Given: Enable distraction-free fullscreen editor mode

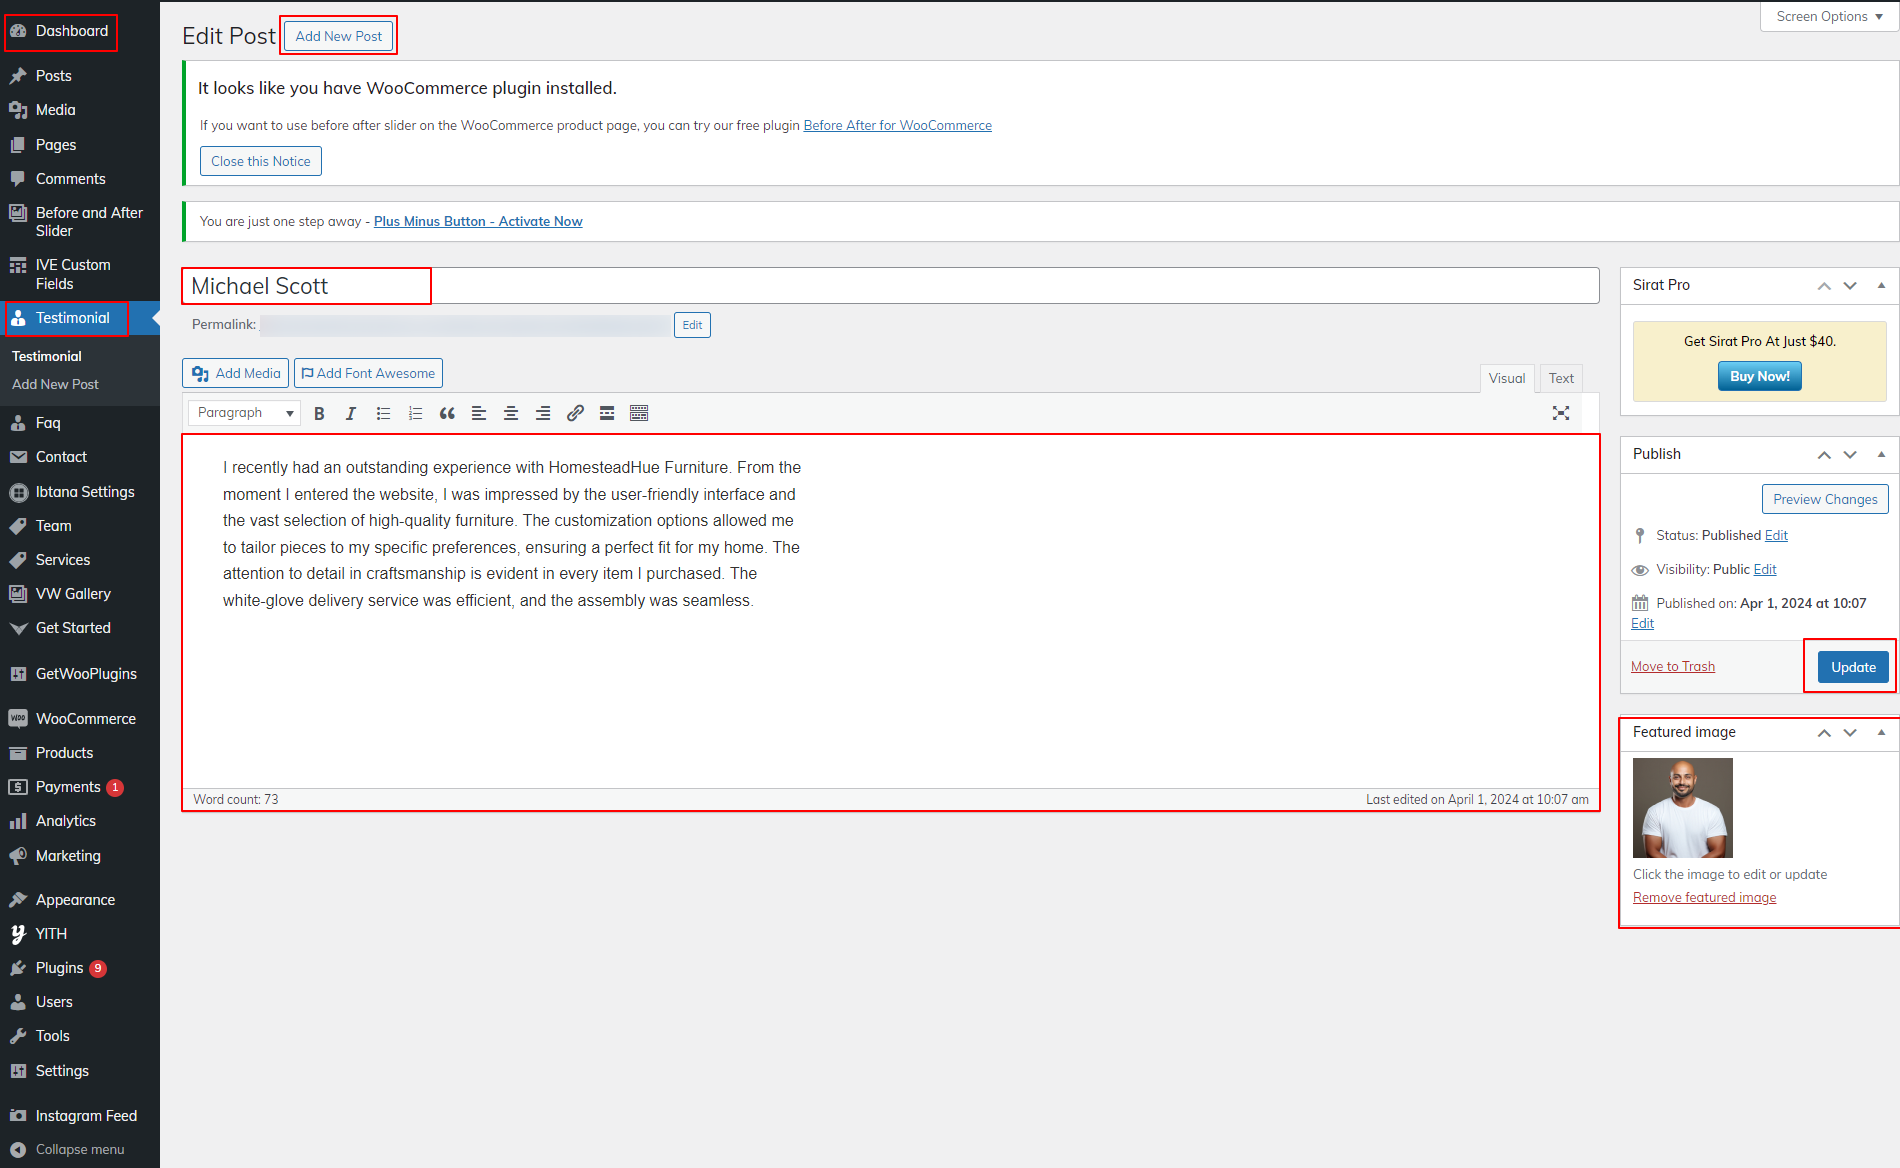Looking at the screenshot, I should click(1560, 413).
